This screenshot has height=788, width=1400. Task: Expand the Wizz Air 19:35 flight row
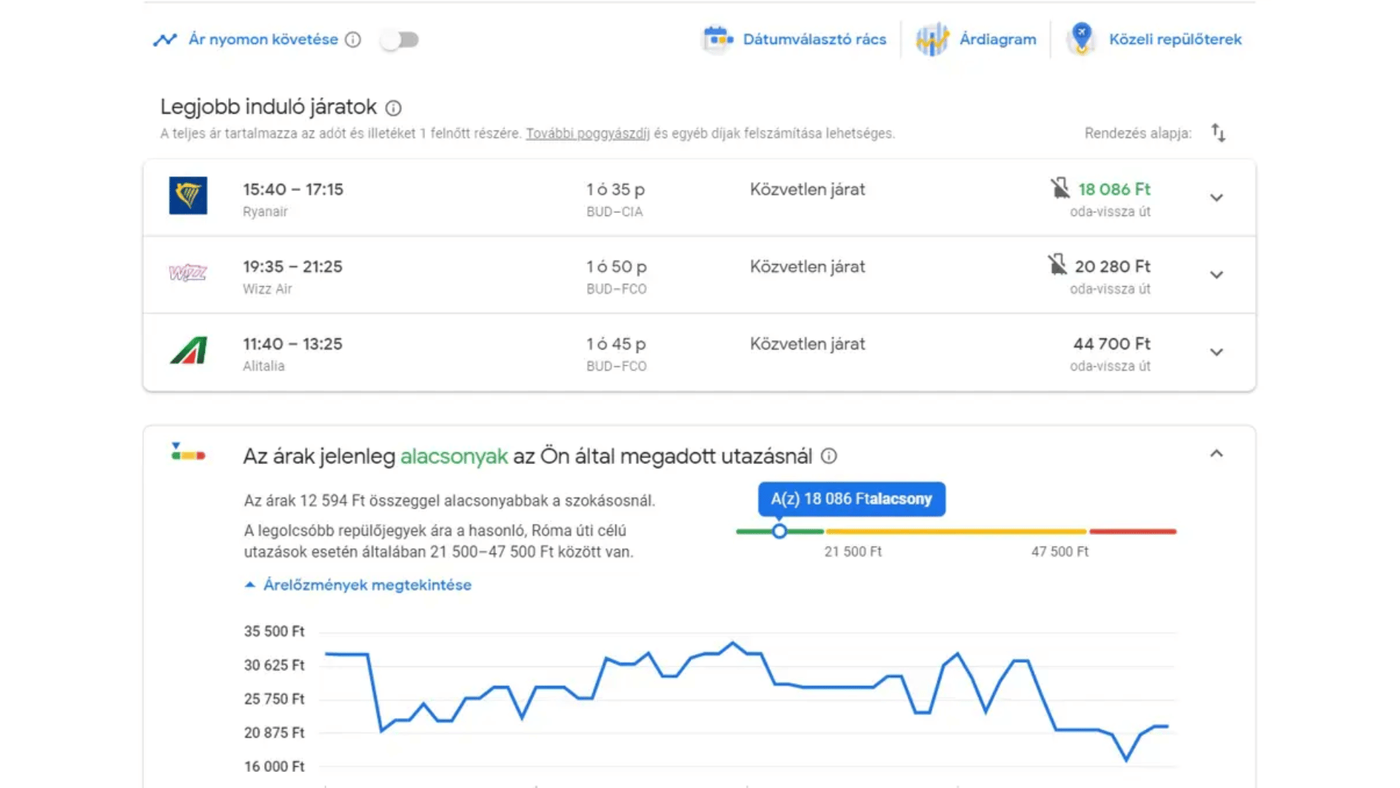click(1216, 275)
